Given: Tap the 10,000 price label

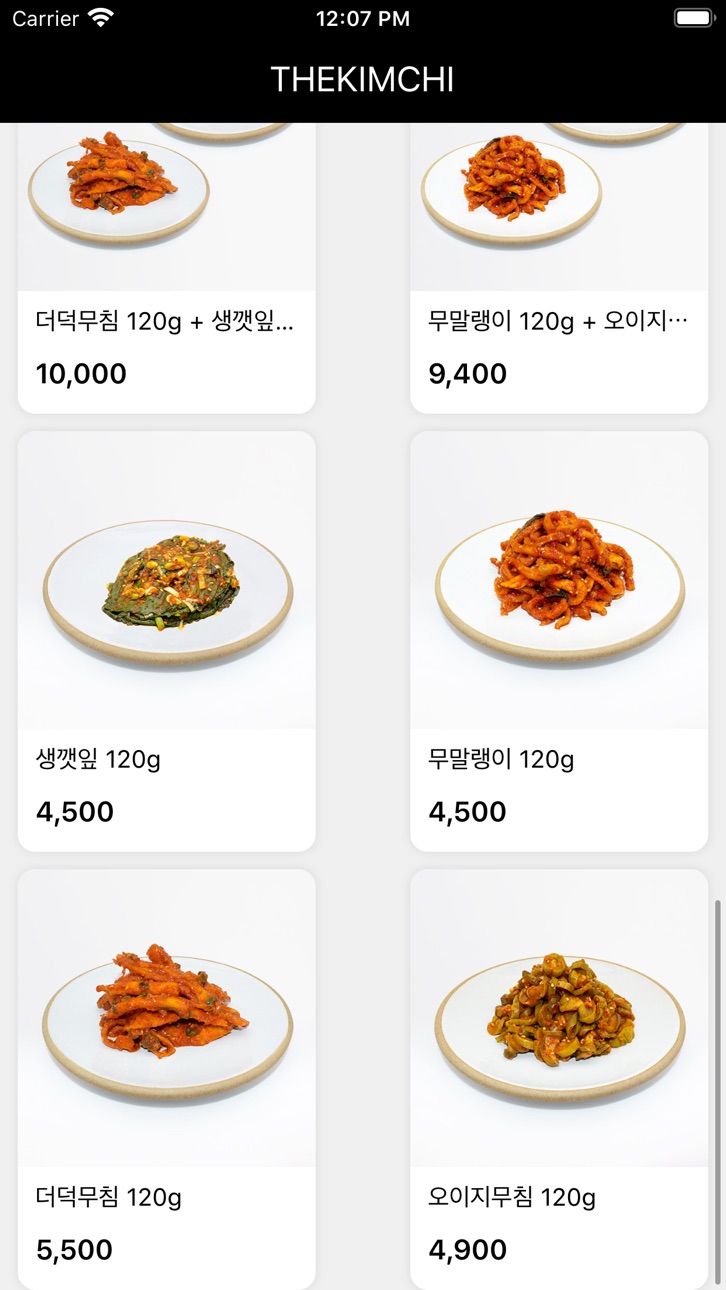Looking at the screenshot, I should [x=81, y=374].
